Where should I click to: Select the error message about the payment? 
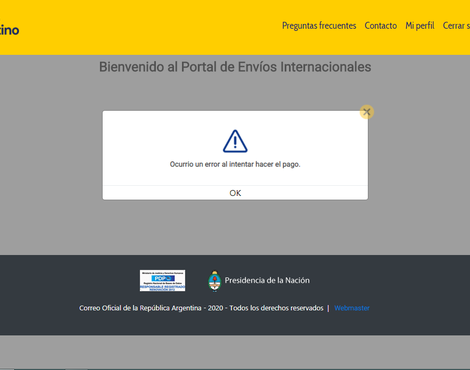click(x=235, y=164)
